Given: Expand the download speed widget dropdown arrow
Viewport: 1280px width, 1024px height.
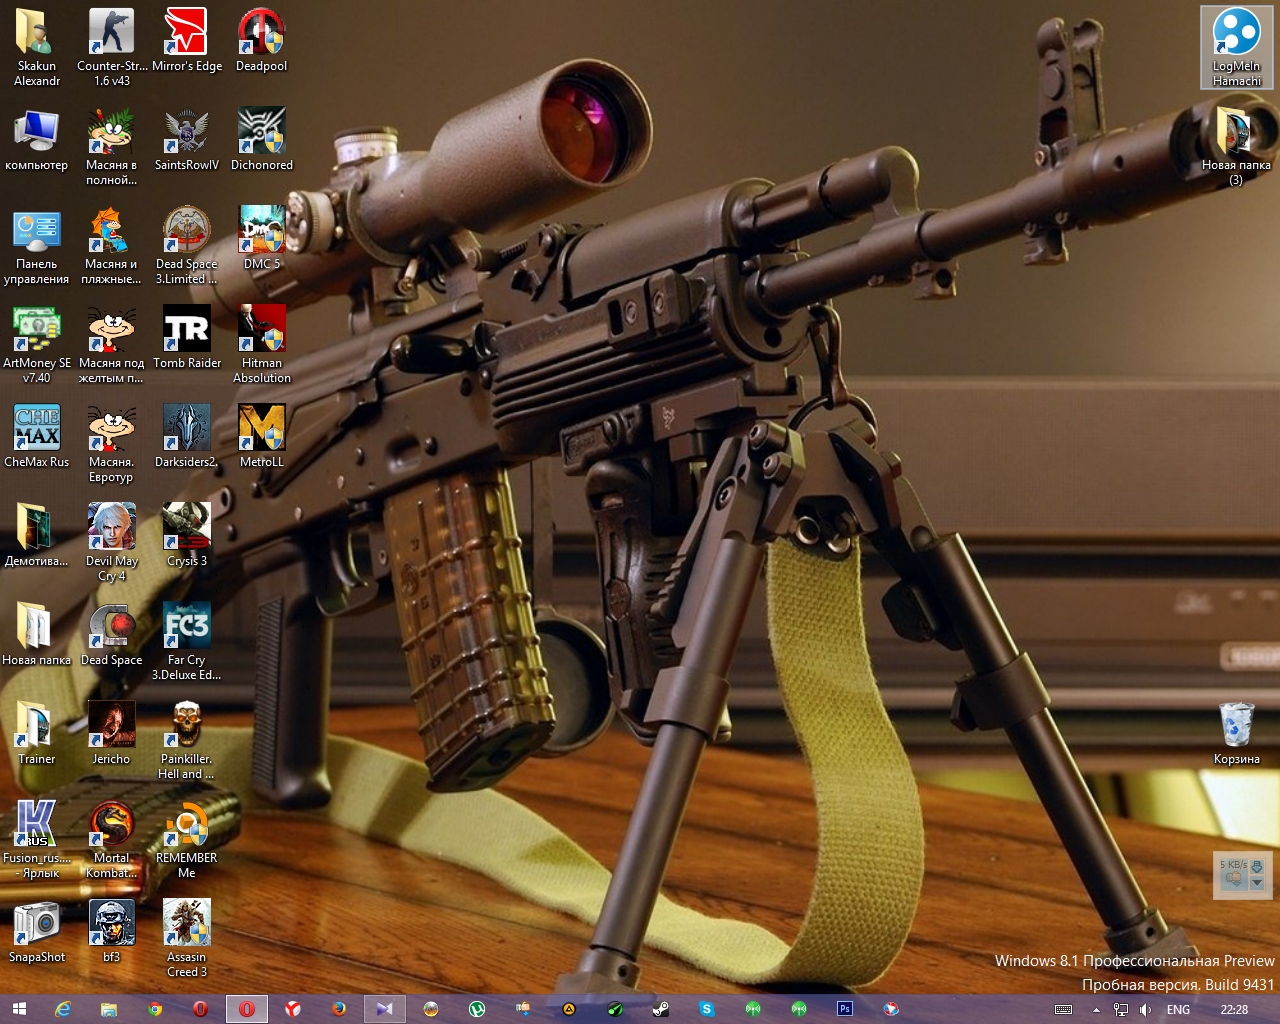Looking at the screenshot, I should (x=1257, y=883).
